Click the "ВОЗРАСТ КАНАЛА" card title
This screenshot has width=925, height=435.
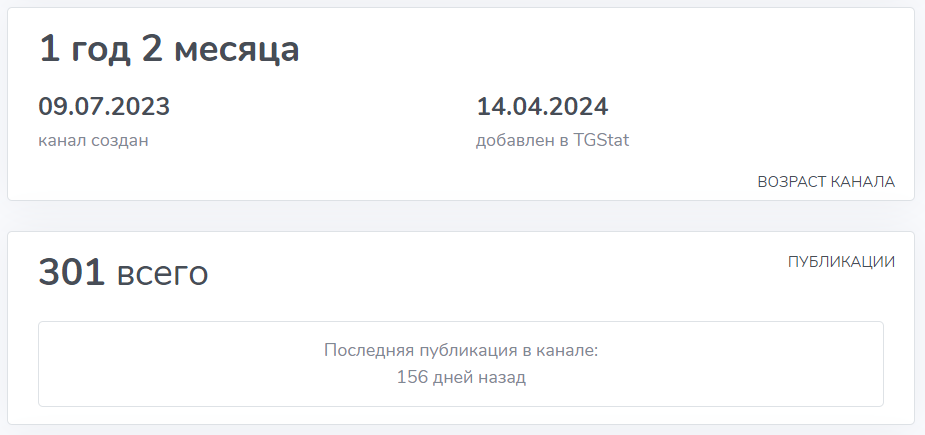[825, 182]
